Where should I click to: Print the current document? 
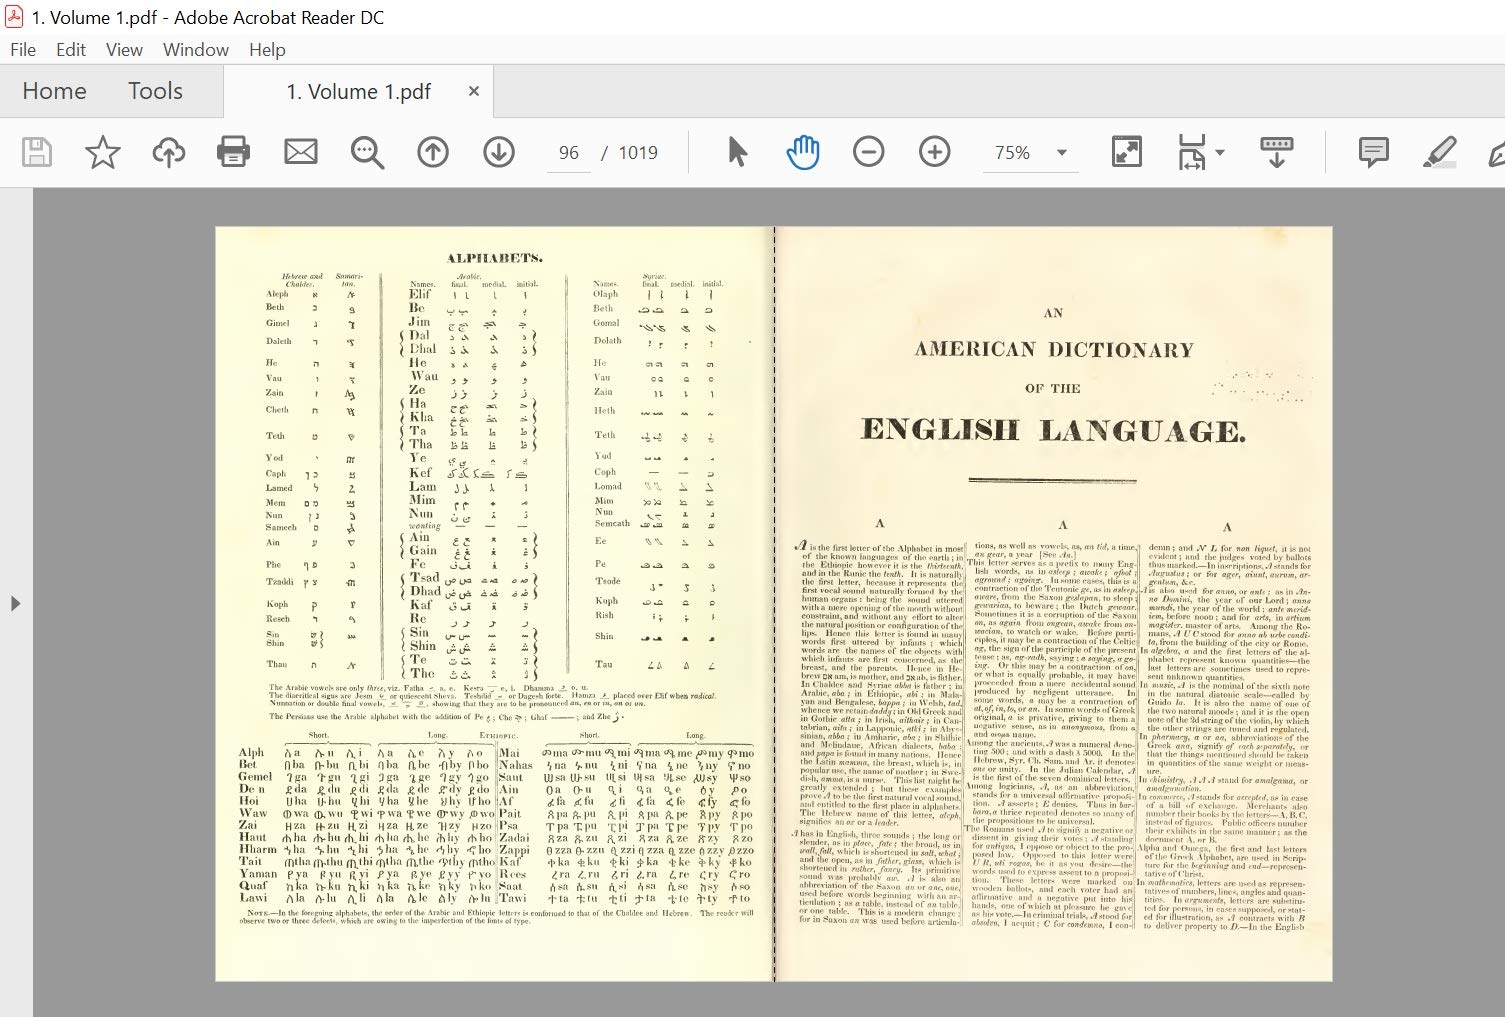click(x=233, y=152)
